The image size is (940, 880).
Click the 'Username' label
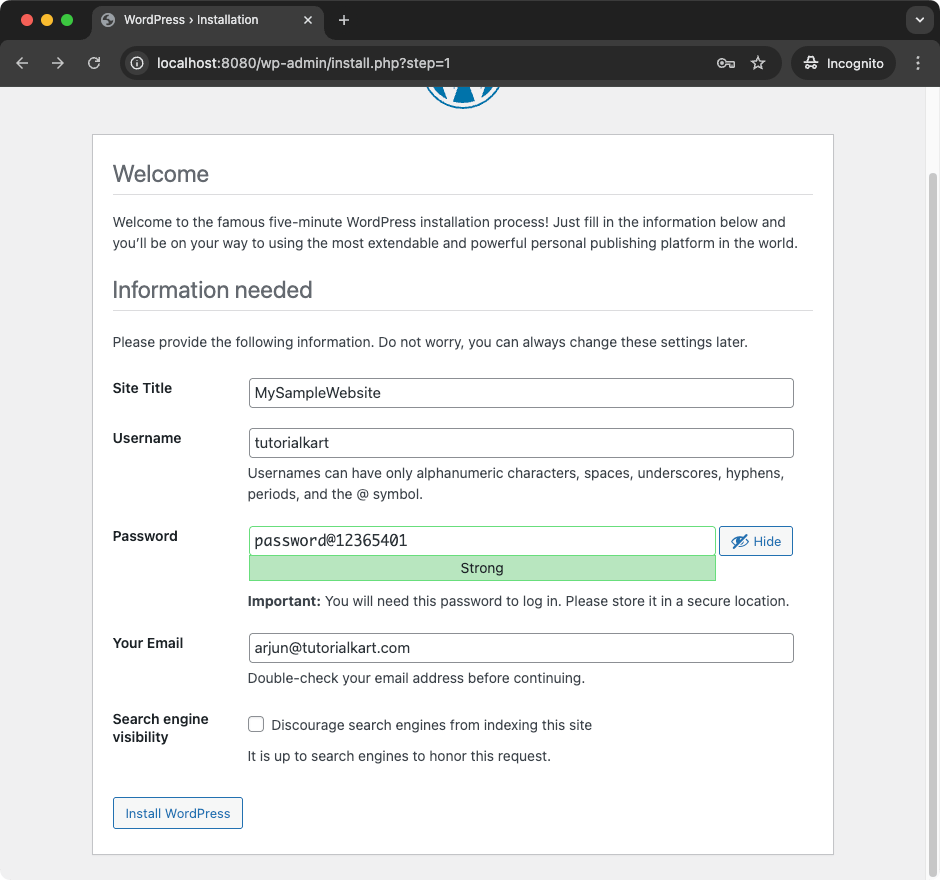coord(147,438)
